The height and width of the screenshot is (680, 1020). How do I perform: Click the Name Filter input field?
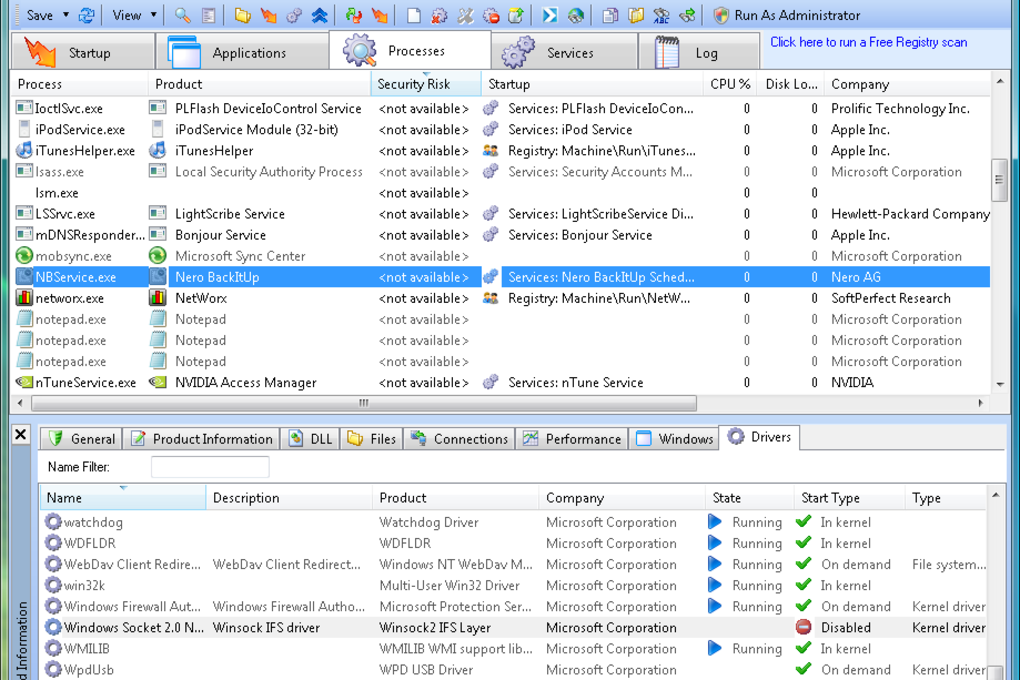click(x=210, y=467)
